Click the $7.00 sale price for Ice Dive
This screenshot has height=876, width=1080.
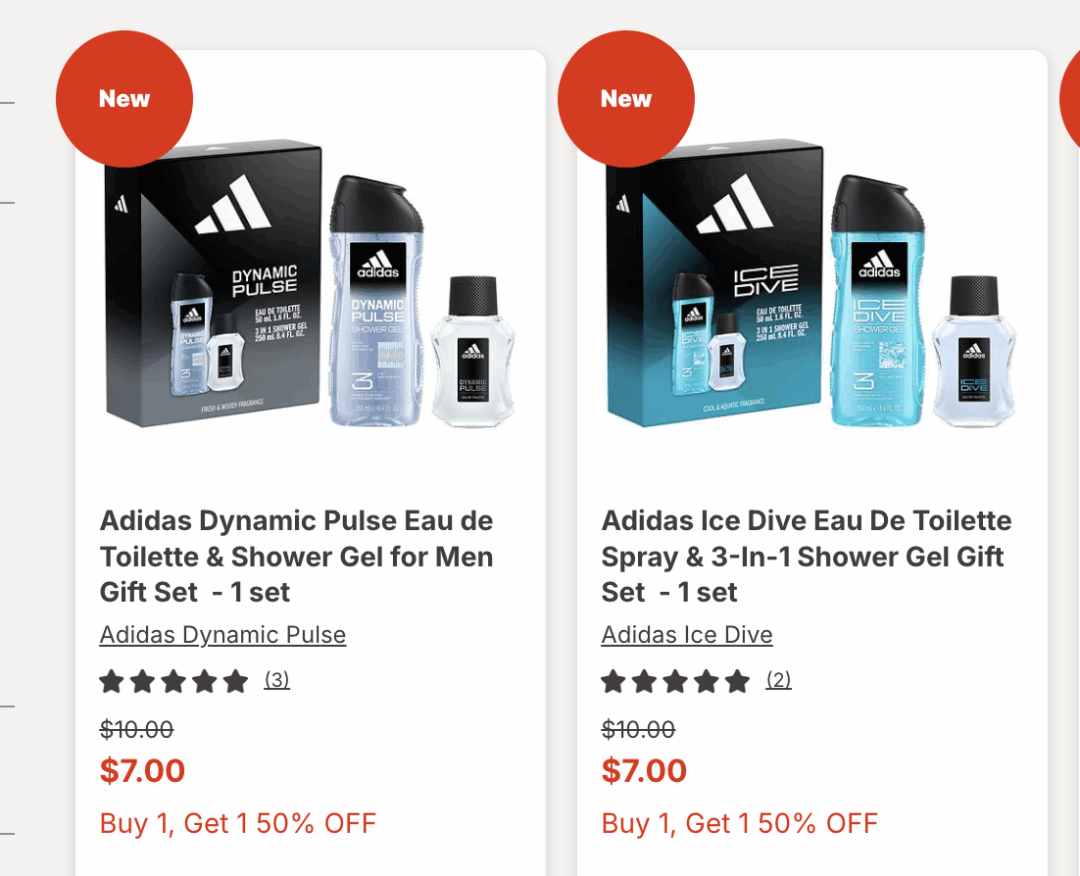tap(645, 771)
